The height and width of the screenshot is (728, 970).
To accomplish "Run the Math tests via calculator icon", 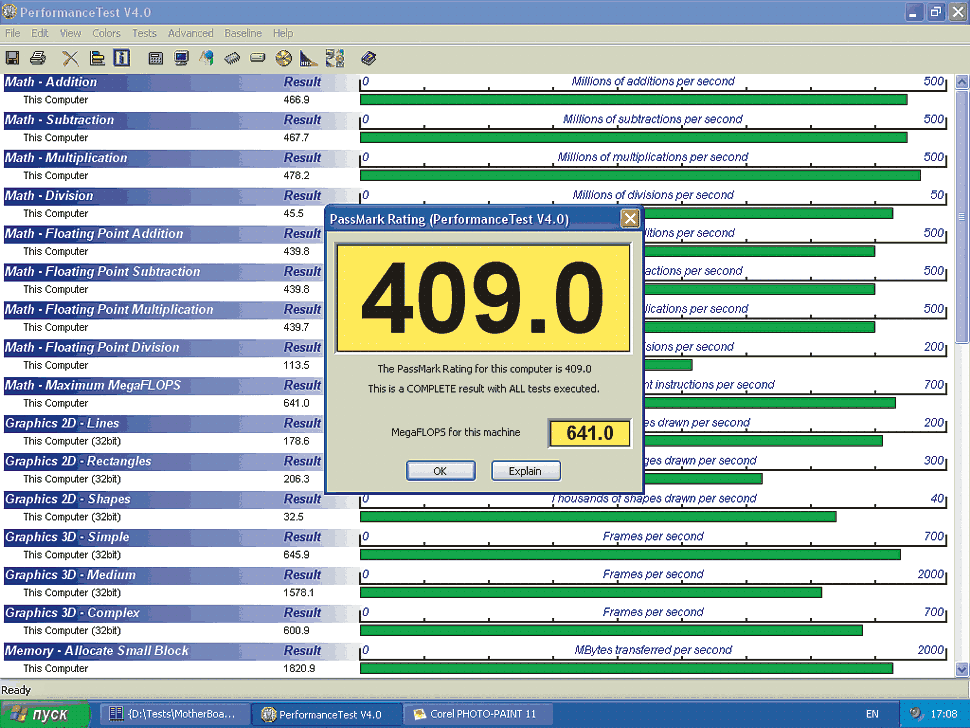I will pos(156,58).
